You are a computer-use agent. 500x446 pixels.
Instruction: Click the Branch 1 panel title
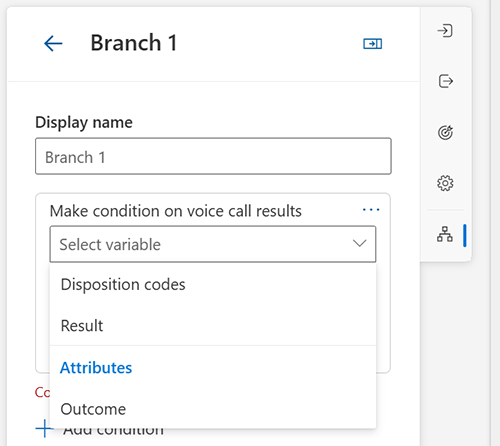pyautogui.click(x=134, y=43)
